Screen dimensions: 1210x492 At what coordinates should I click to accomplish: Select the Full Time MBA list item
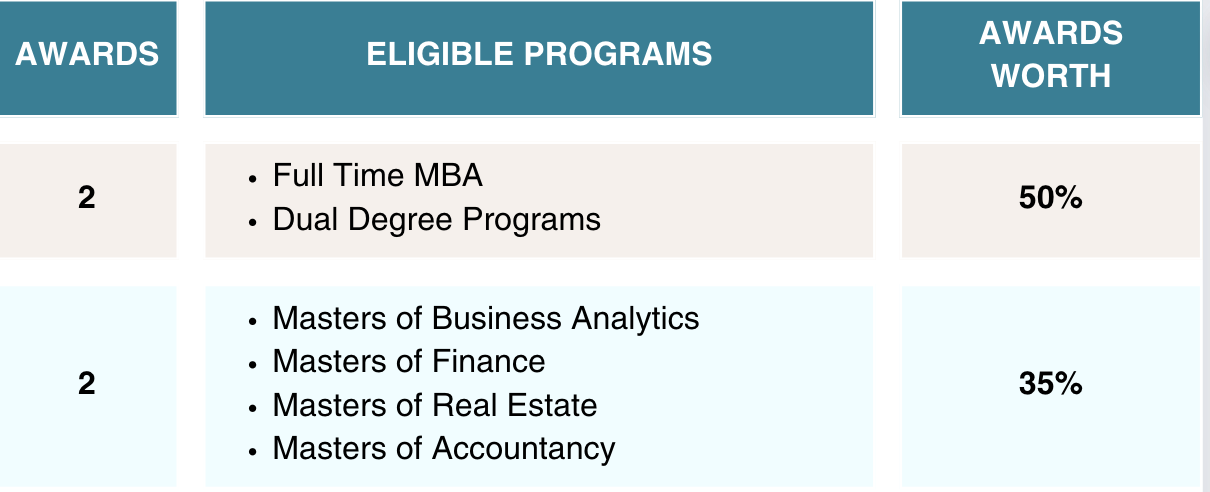[377, 176]
